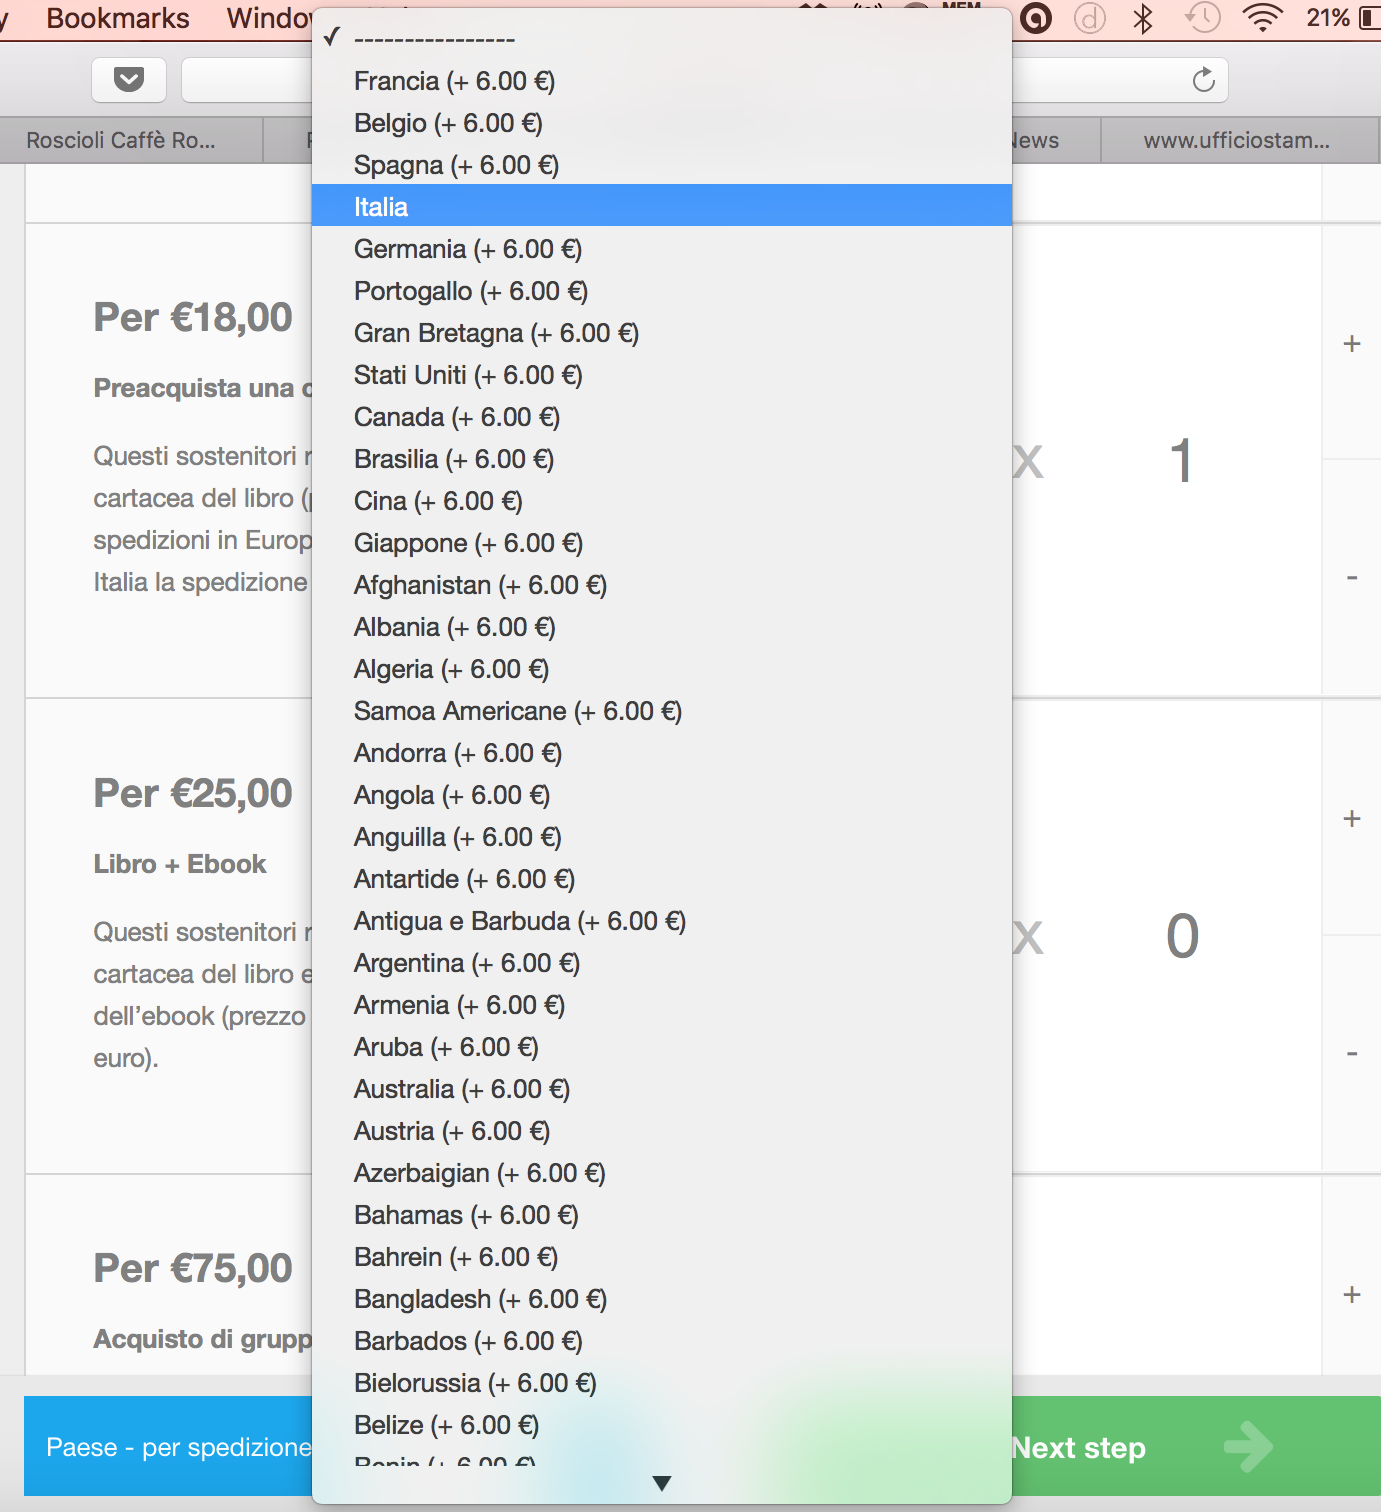The height and width of the screenshot is (1512, 1381).
Task: Click the reload page icon
Action: point(1203,80)
